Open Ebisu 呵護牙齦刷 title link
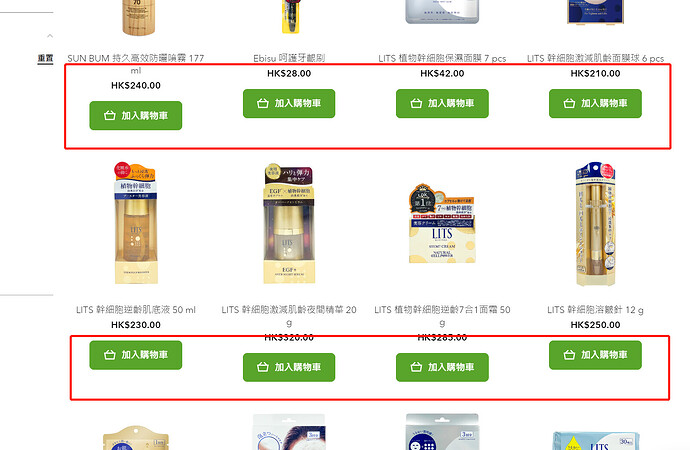 click(289, 58)
